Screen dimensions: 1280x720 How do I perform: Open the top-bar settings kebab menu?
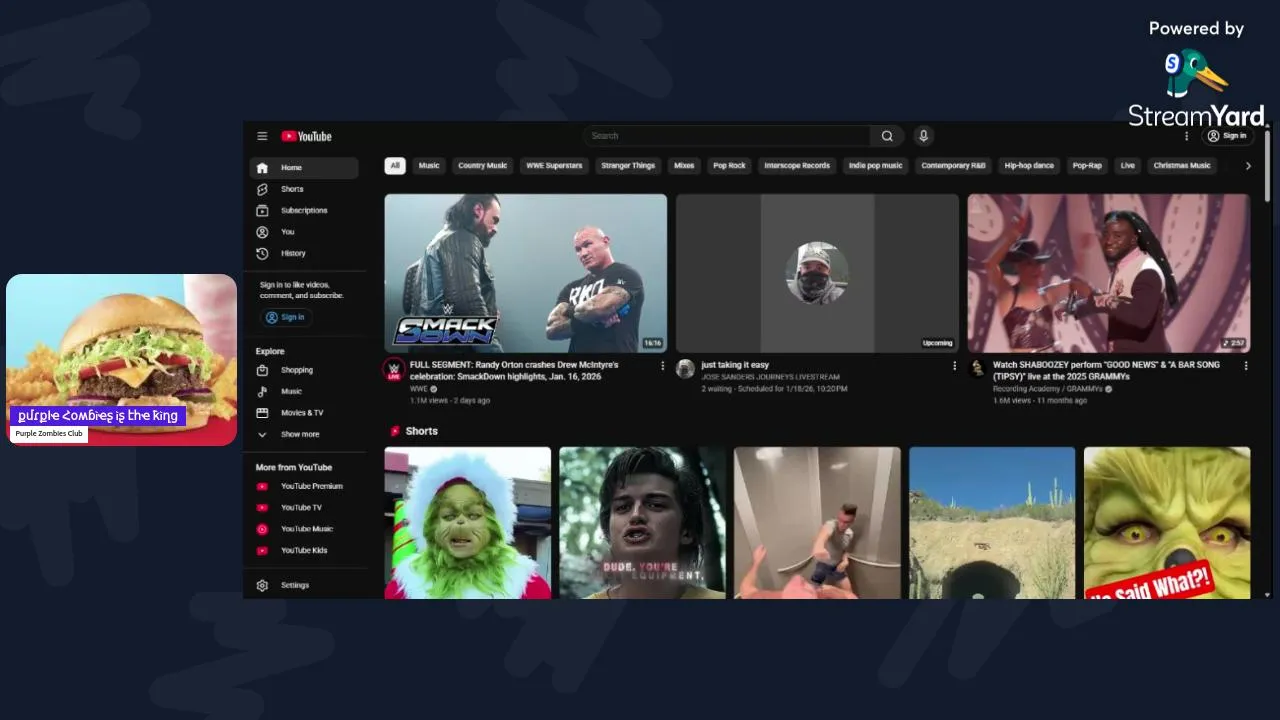click(x=1187, y=136)
